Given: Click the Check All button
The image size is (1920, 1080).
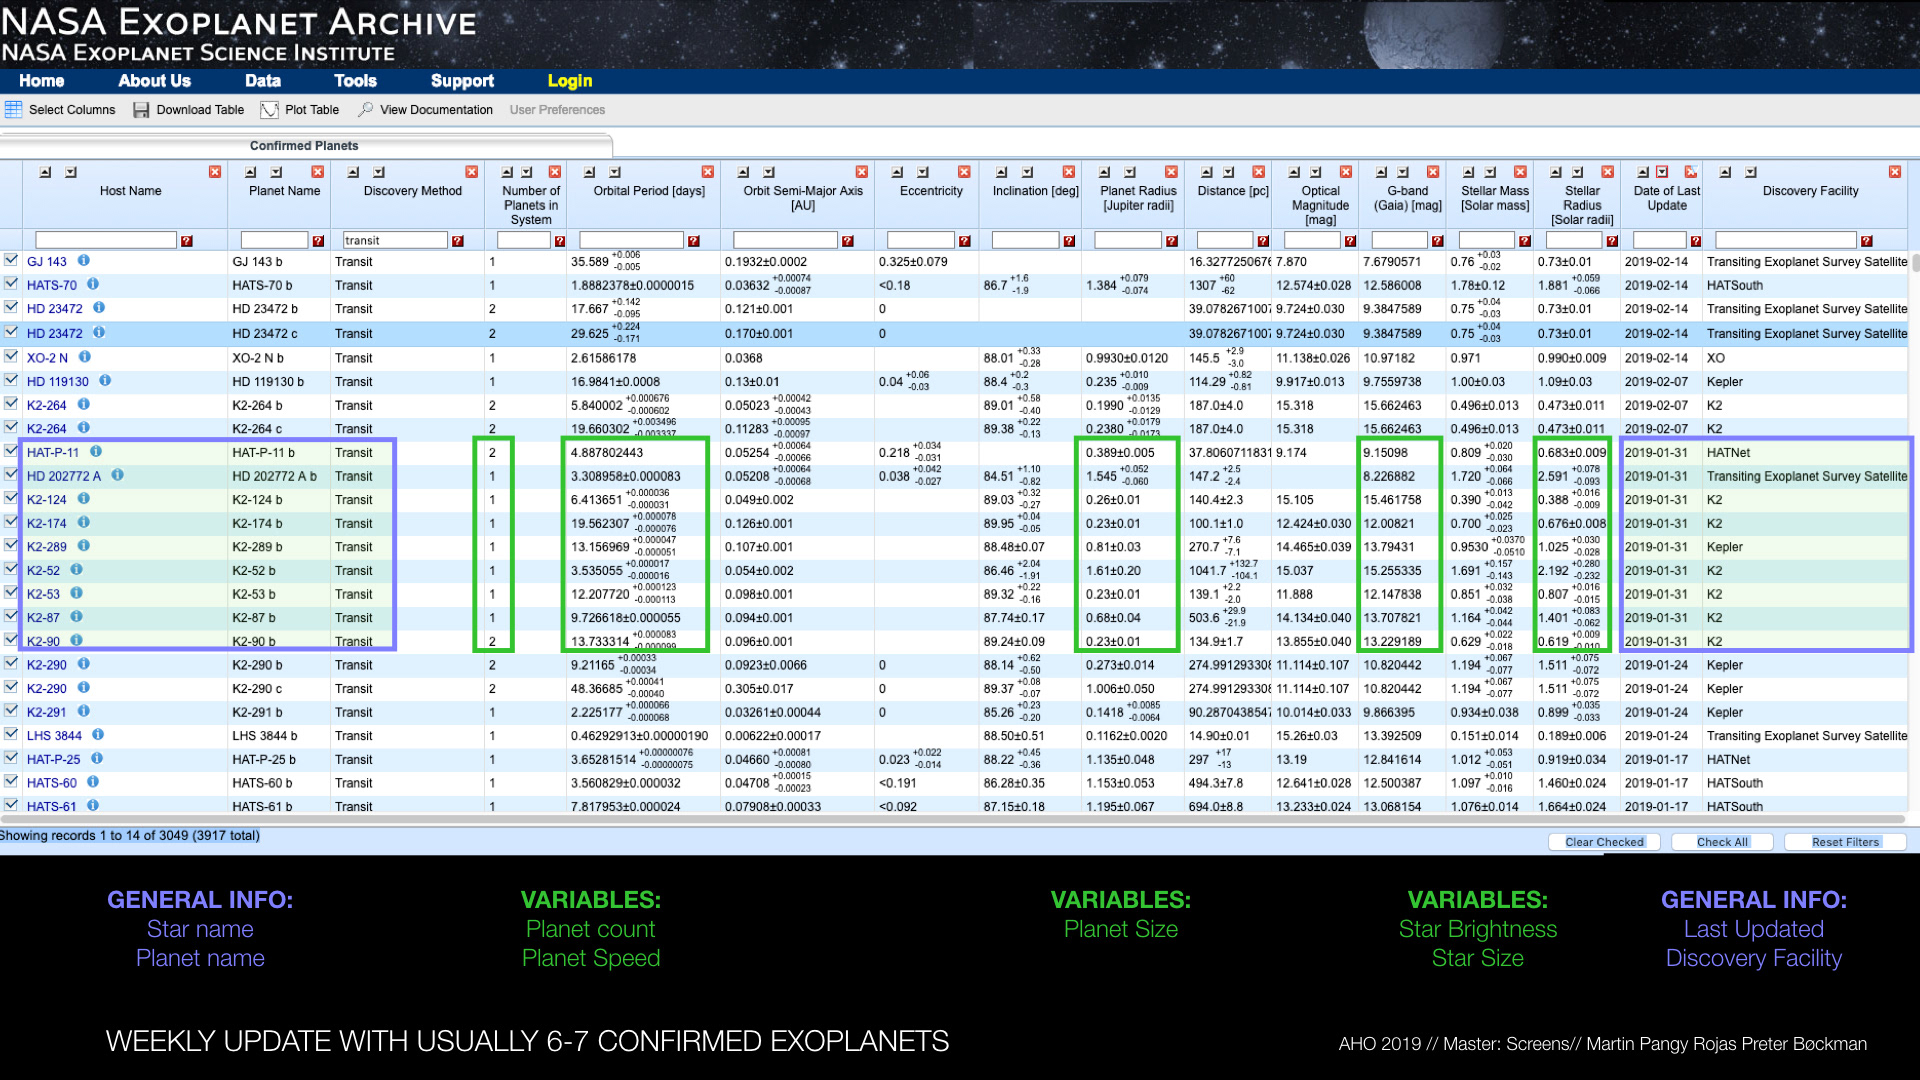Looking at the screenshot, I should tap(1722, 842).
